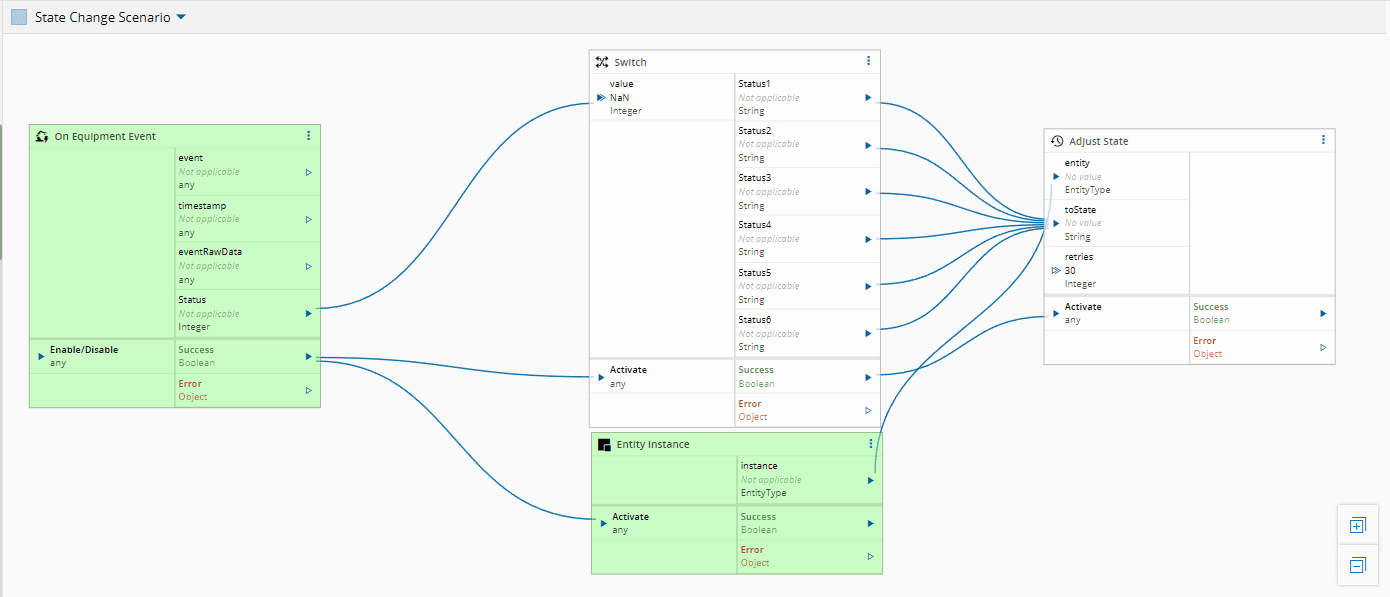Click the Adjust State Success output port
1390x597 pixels.
(1323, 313)
